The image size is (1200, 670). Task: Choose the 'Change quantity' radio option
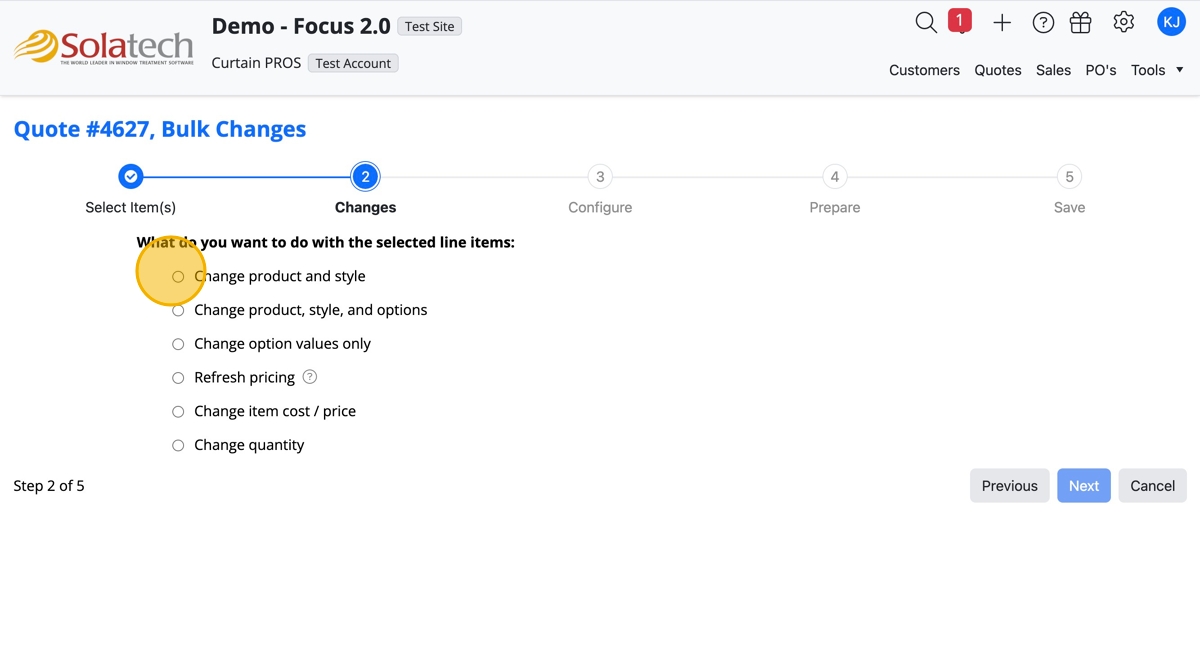(x=178, y=445)
